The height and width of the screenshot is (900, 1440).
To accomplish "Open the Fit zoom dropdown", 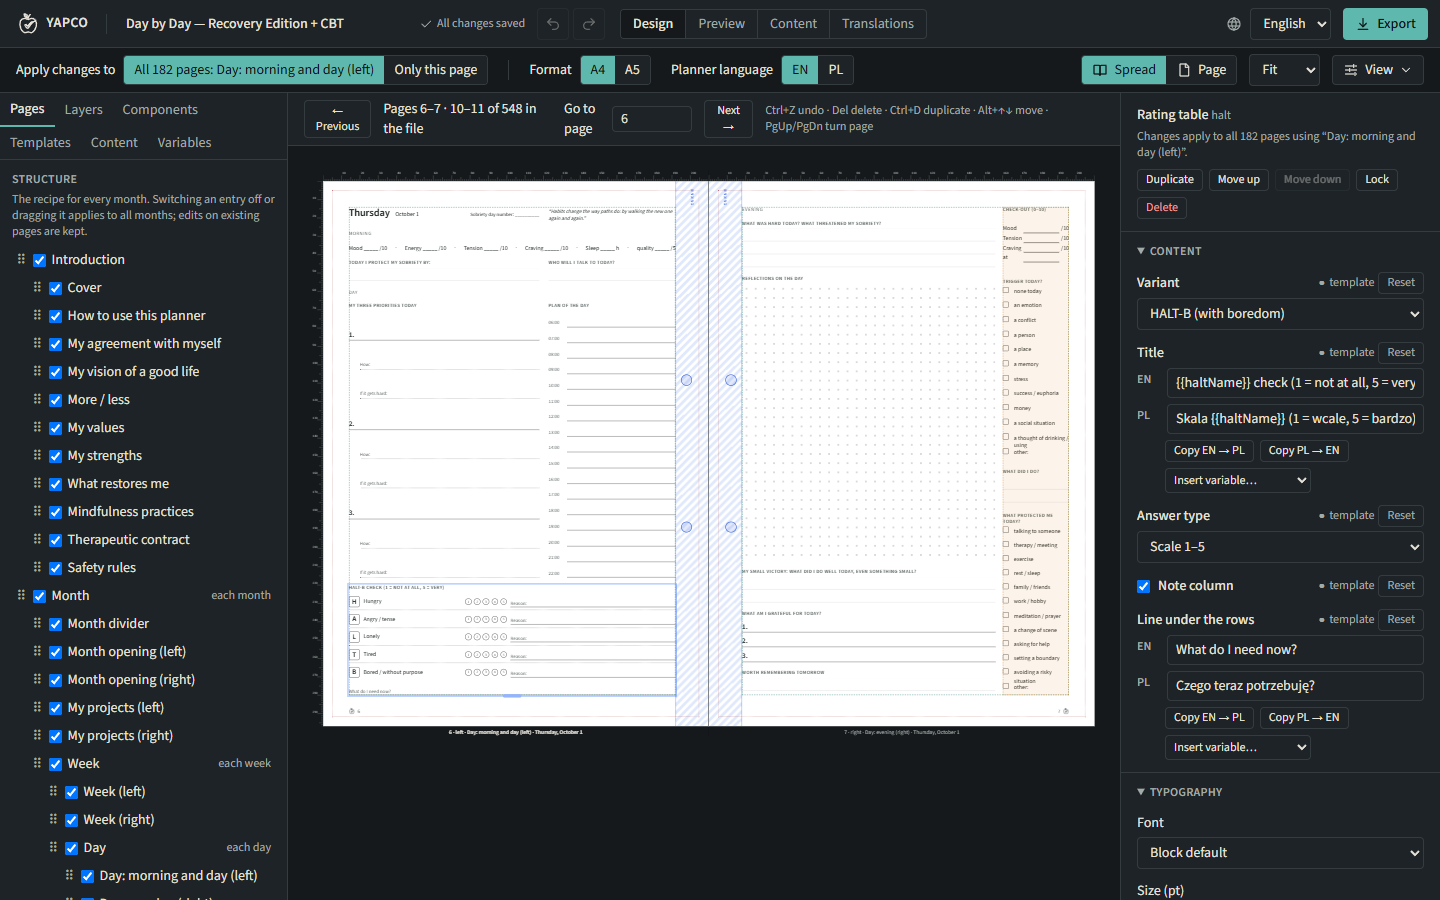I will click(1285, 70).
